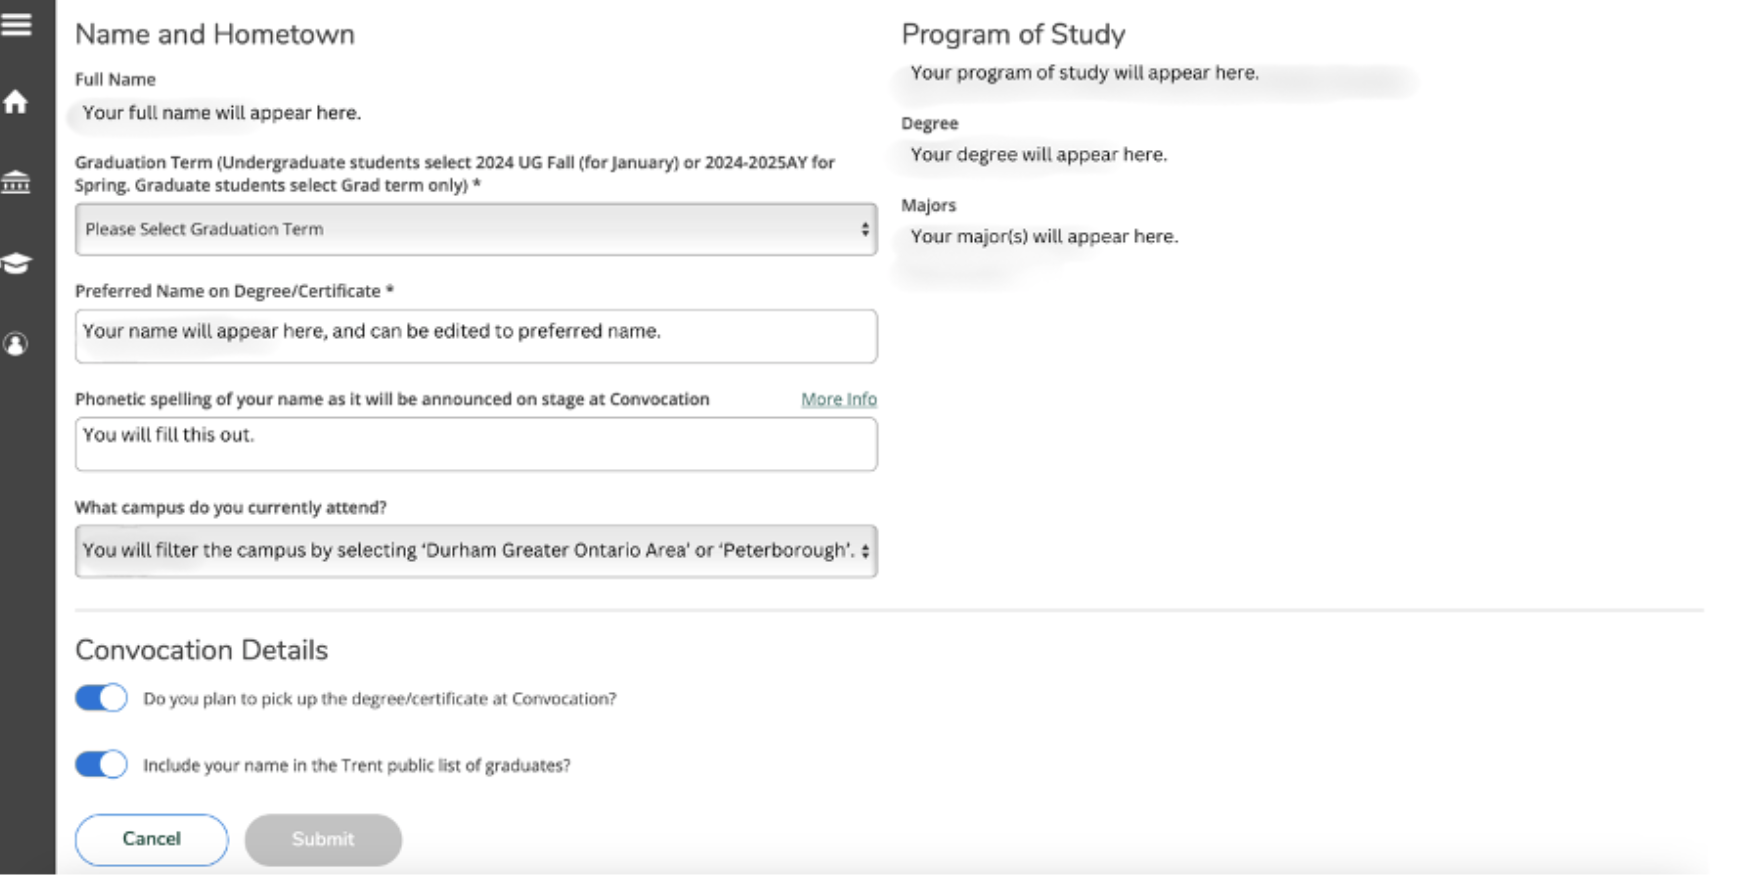Screen dimensions: 1752x878
Task: Select the Program of Study heading
Action: [x=1013, y=34]
